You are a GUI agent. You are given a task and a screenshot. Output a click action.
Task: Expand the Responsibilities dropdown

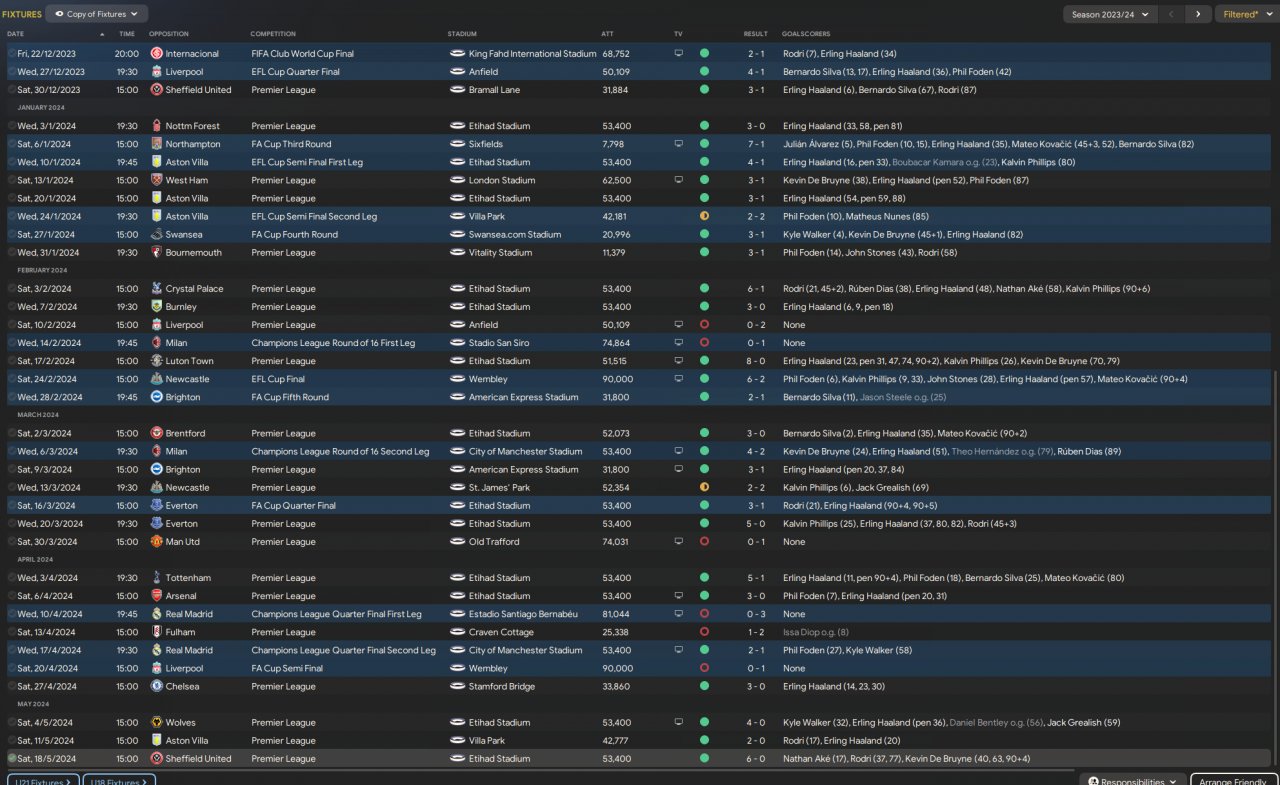[x=1133, y=781]
